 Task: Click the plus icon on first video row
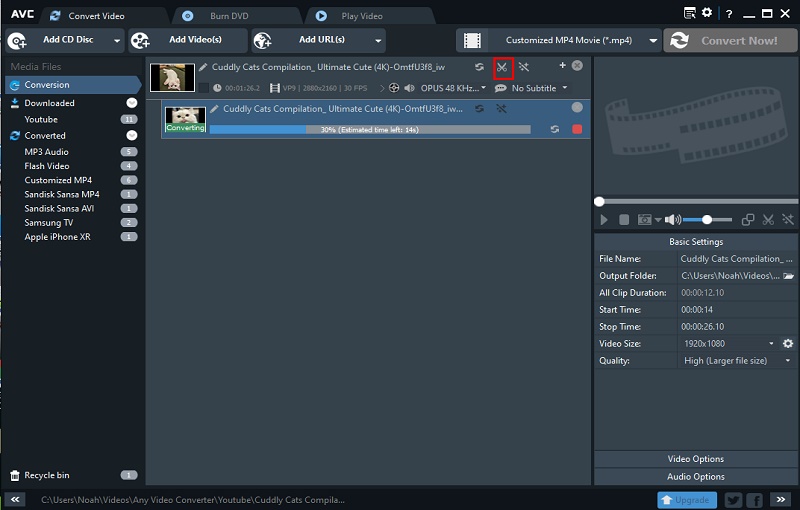pos(562,65)
